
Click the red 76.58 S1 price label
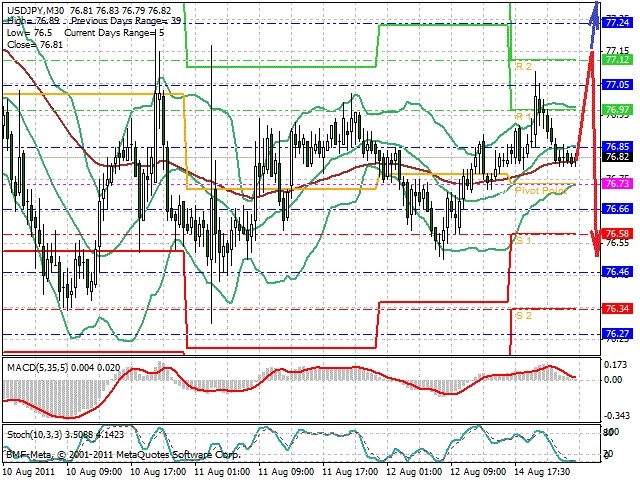[618, 233]
